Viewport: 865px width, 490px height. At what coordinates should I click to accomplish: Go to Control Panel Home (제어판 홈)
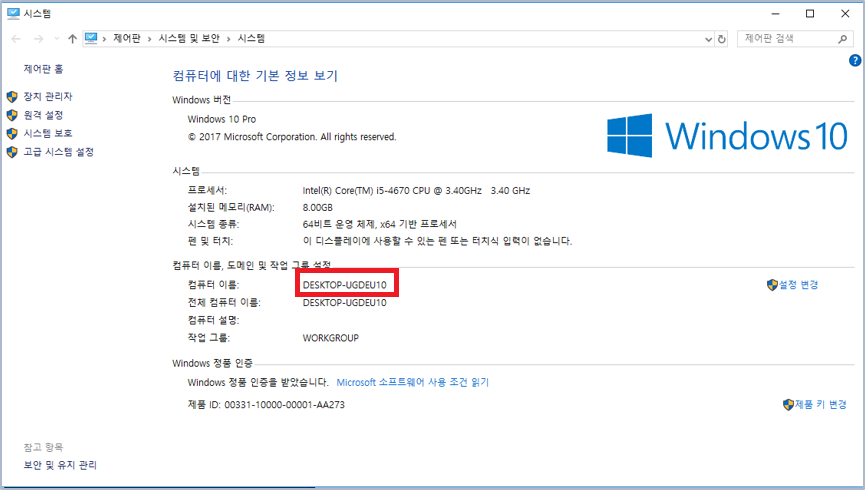(x=43, y=69)
